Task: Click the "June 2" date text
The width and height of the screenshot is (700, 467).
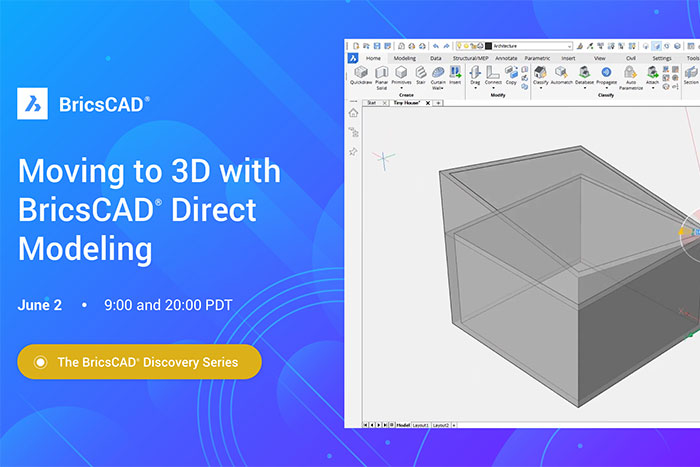Action: tap(40, 305)
